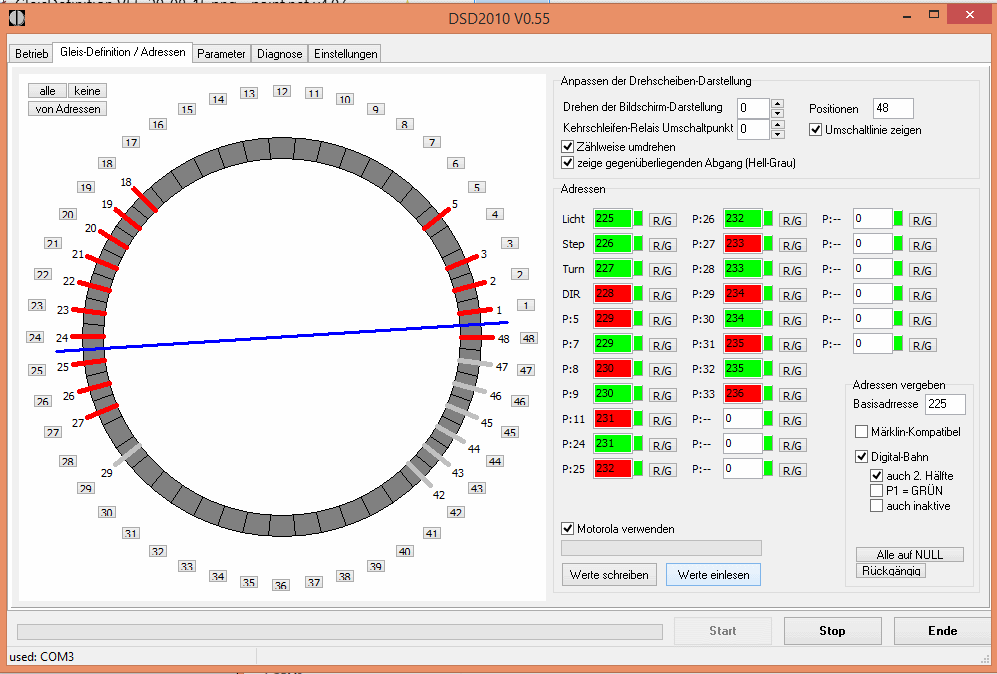Image resolution: width=997 pixels, height=674 pixels.
Task: Click R/G button for Licht address
Action: [x=663, y=220]
